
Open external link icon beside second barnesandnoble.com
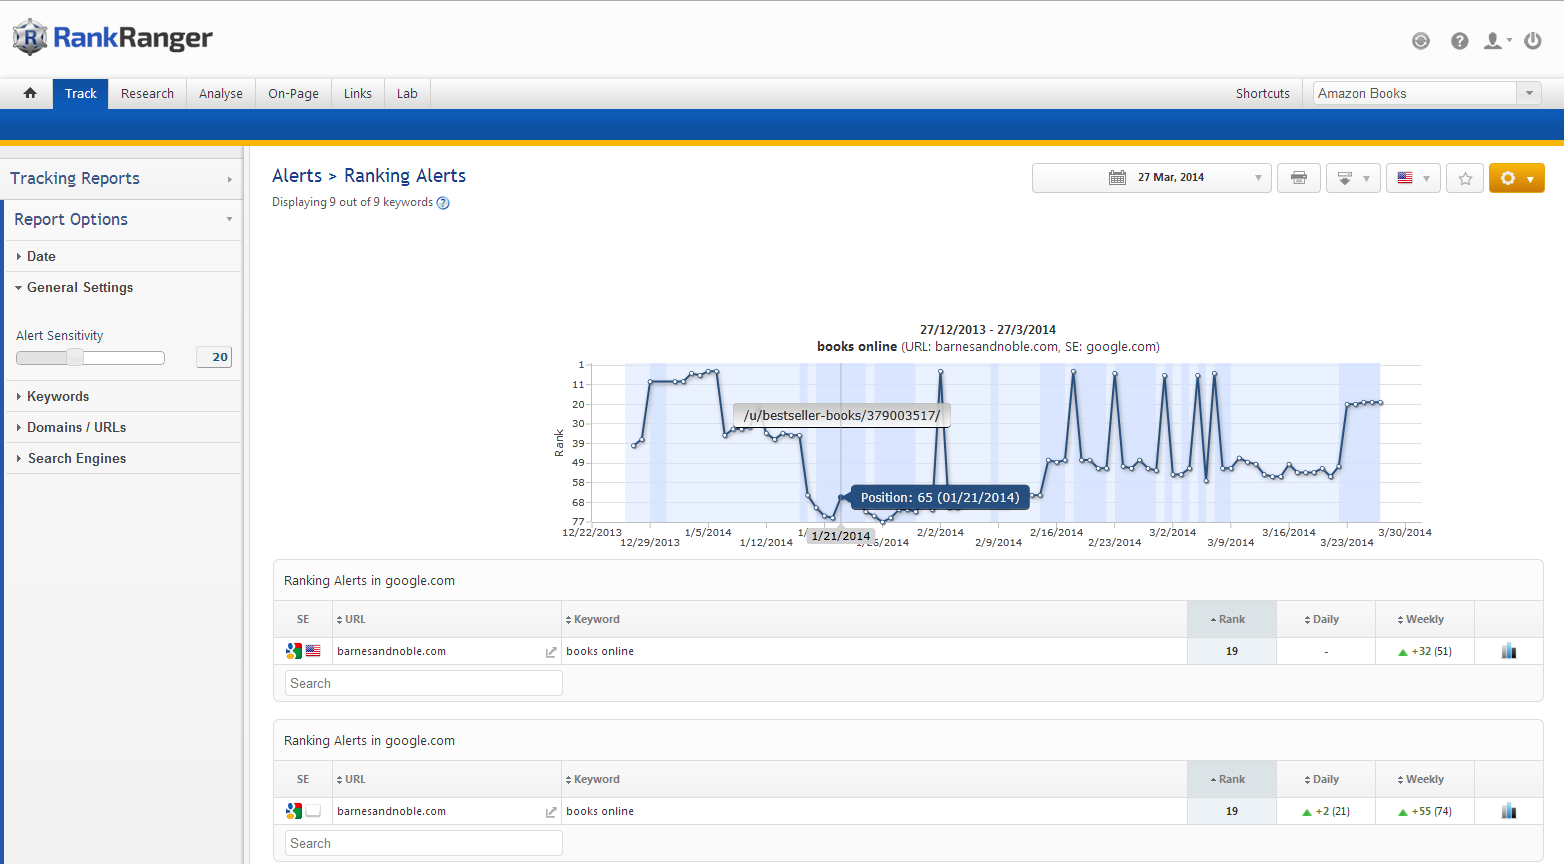[x=550, y=812]
